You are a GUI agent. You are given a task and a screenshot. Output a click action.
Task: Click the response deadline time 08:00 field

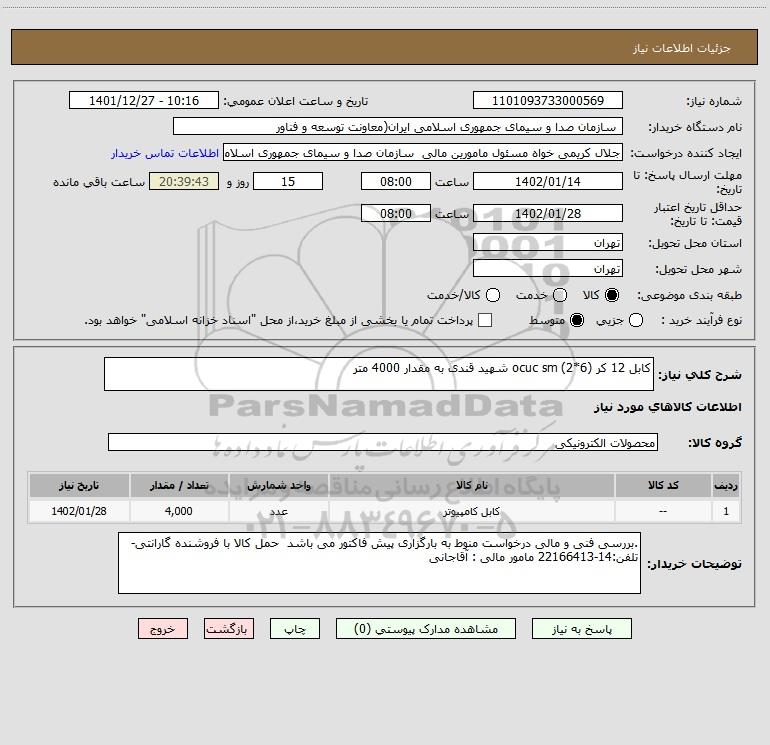tap(396, 181)
